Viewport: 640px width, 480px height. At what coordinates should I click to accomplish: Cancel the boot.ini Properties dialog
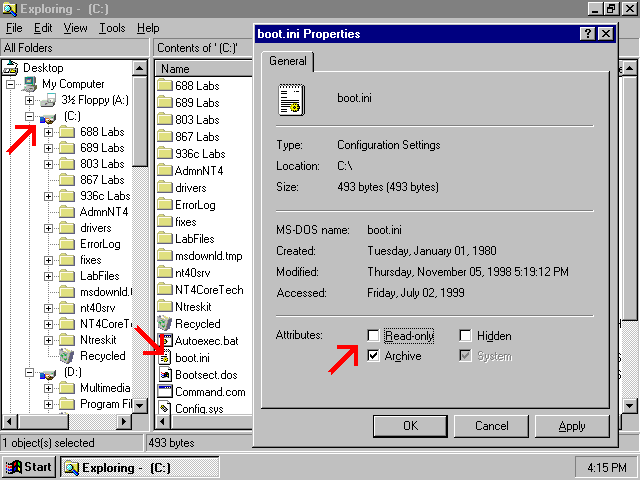[x=491, y=426]
